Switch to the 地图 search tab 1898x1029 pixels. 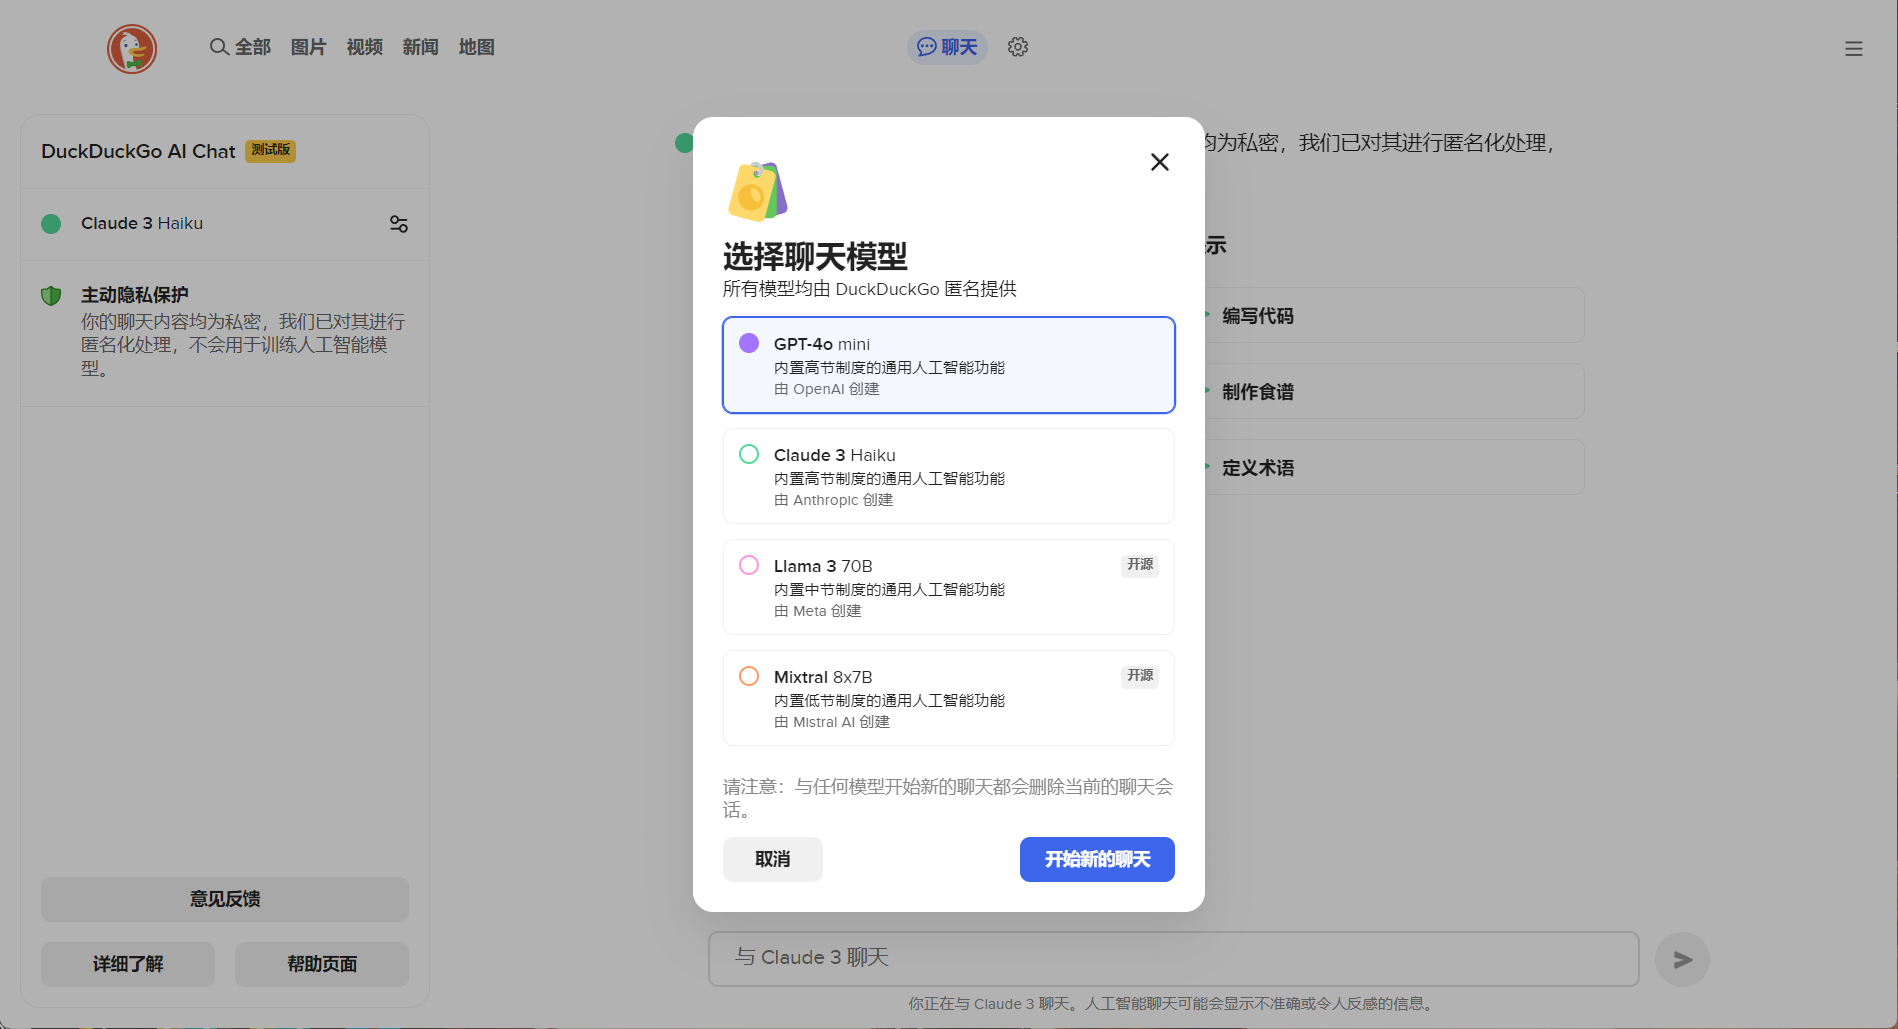[477, 47]
